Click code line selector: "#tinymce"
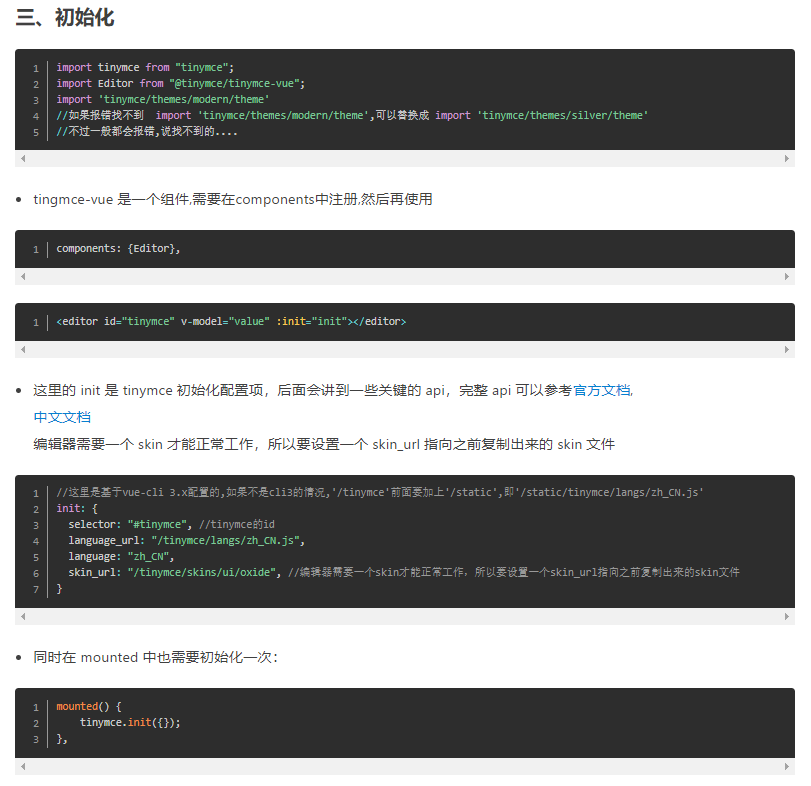Image resolution: width=811 pixels, height=786 pixels. coord(171,524)
